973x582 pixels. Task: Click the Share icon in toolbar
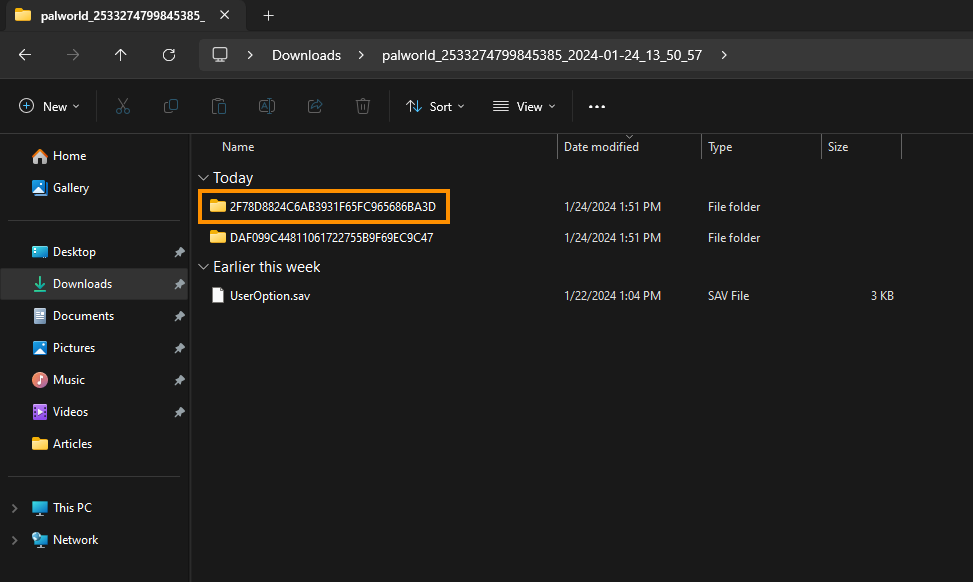[x=315, y=107]
